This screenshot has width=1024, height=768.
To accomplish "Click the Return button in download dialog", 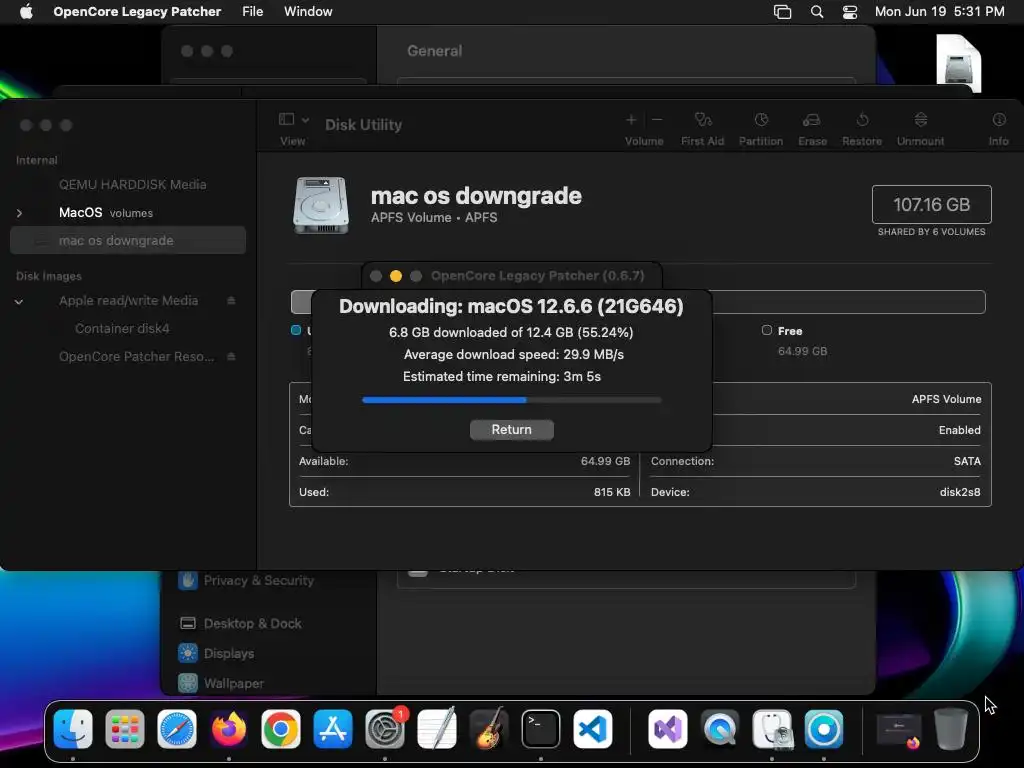I will pyautogui.click(x=511, y=429).
